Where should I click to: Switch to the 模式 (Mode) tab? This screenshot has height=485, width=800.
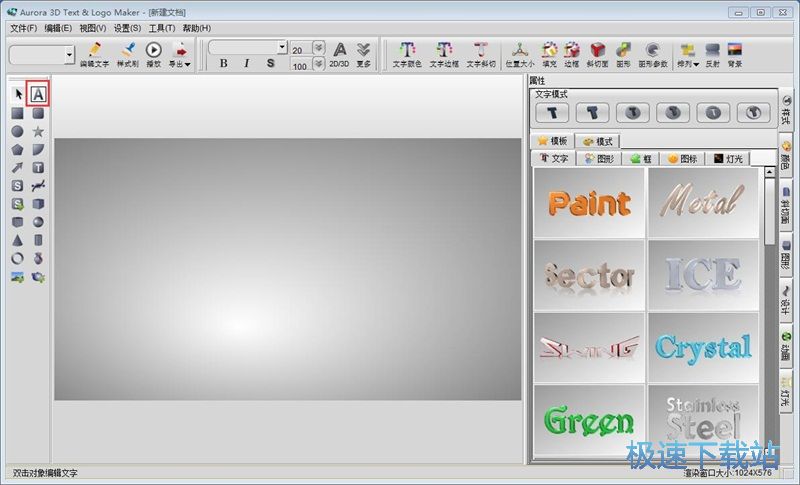597,141
